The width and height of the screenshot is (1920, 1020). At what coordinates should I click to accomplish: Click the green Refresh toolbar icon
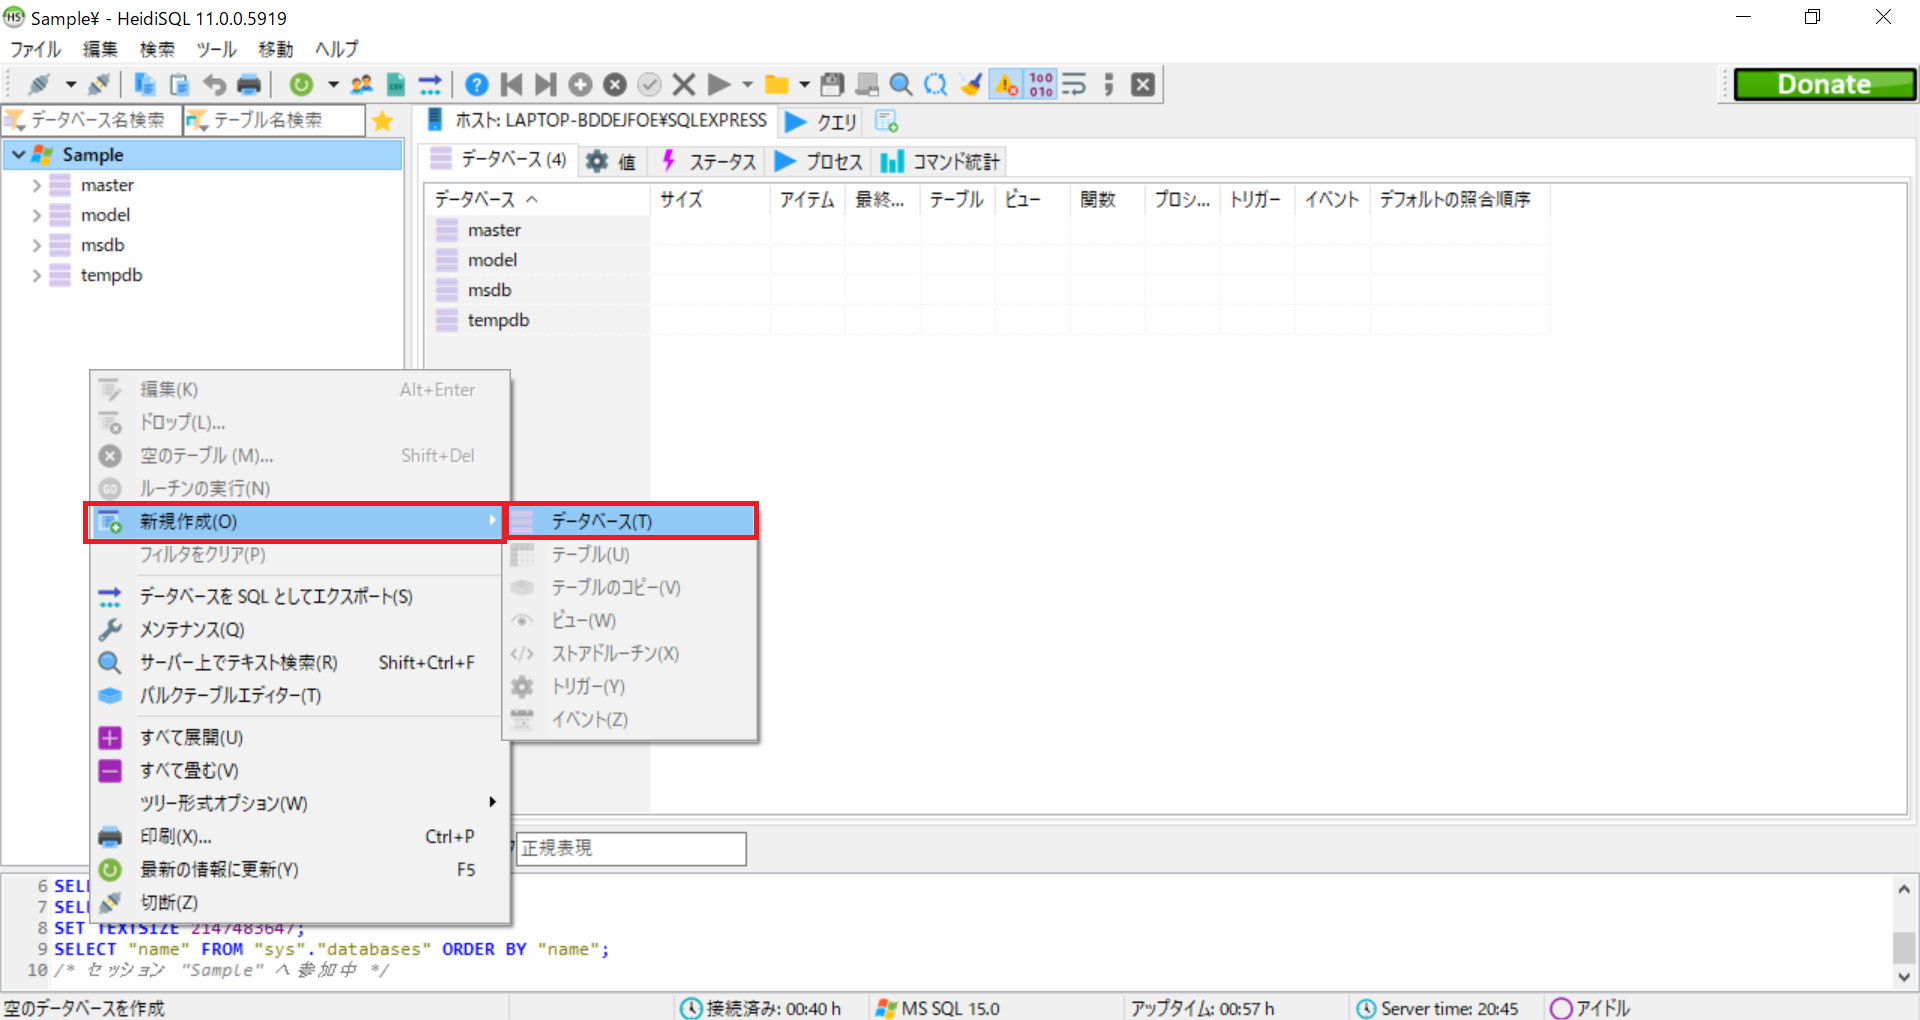pyautogui.click(x=301, y=84)
